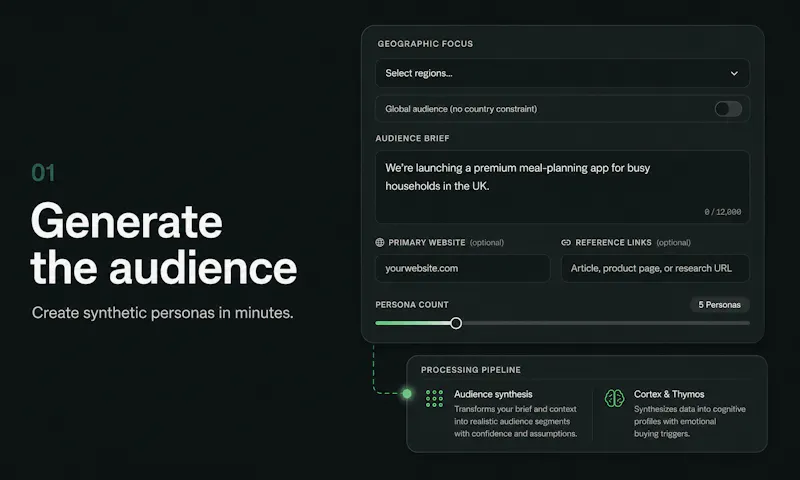Click the Cortex & Thymos title
The height and width of the screenshot is (480, 800).
pyautogui.click(x=669, y=394)
